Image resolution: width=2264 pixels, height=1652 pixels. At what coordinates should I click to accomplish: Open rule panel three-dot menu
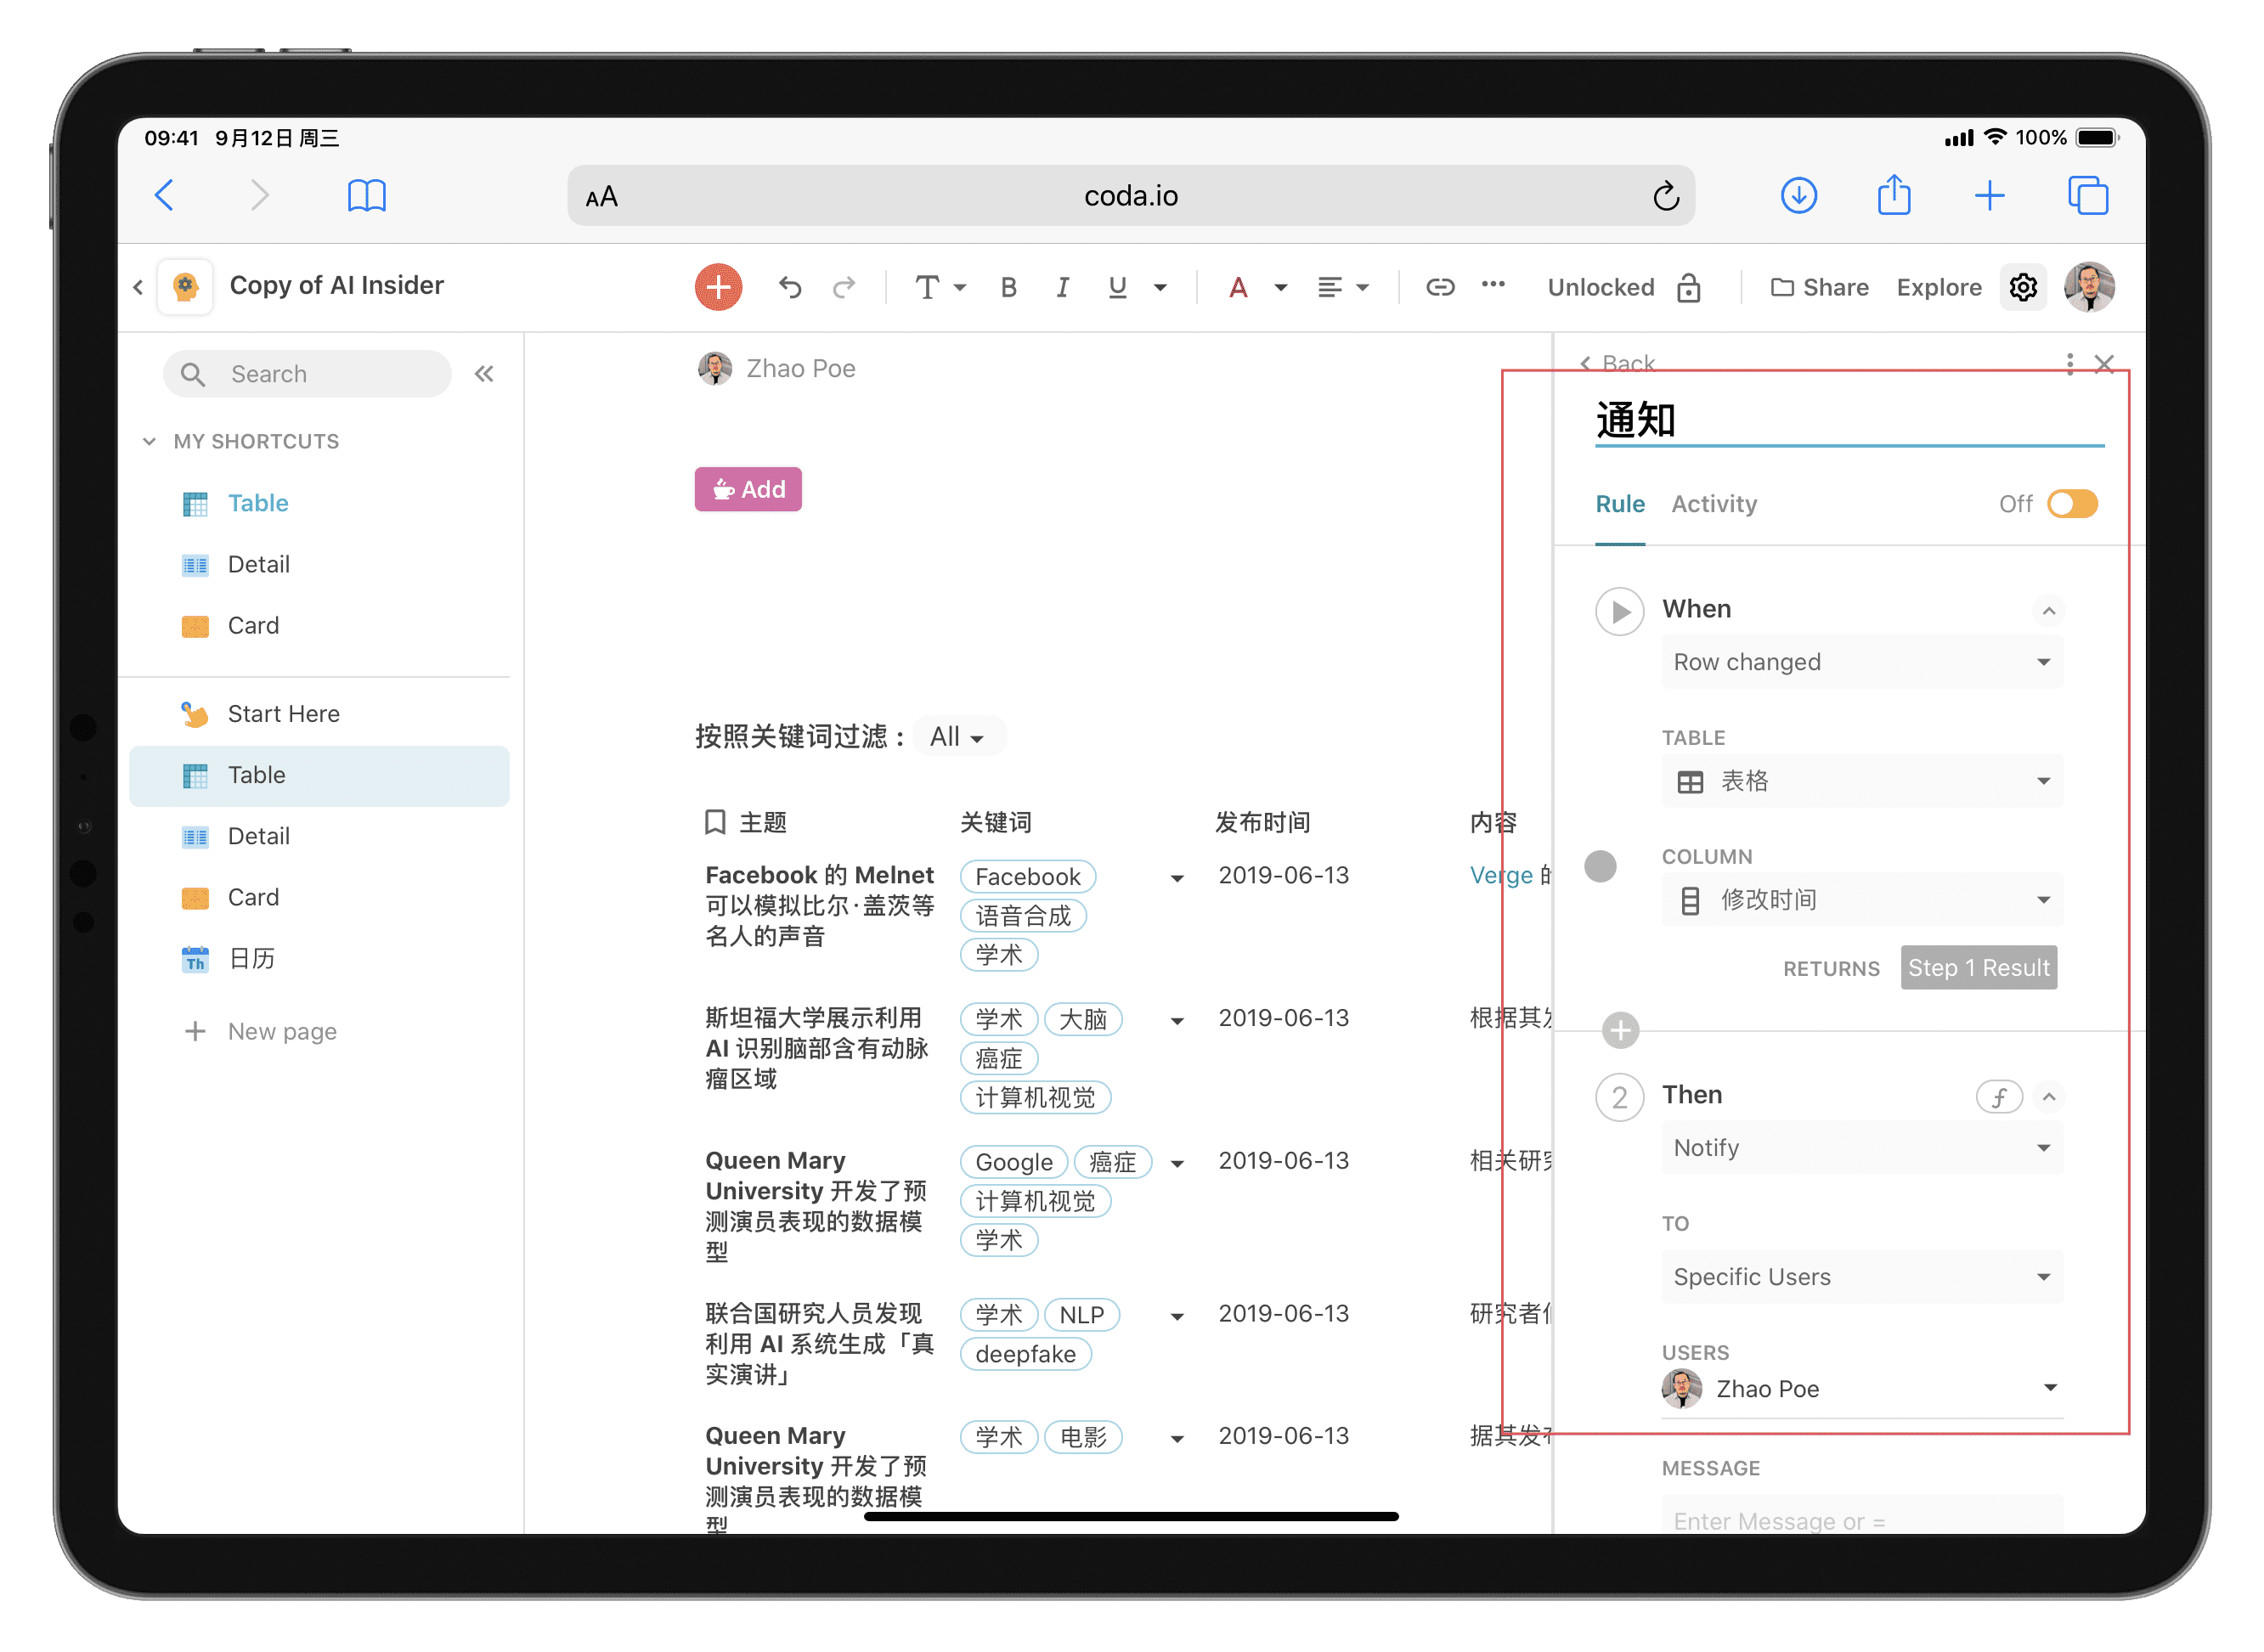click(x=2069, y=363)
